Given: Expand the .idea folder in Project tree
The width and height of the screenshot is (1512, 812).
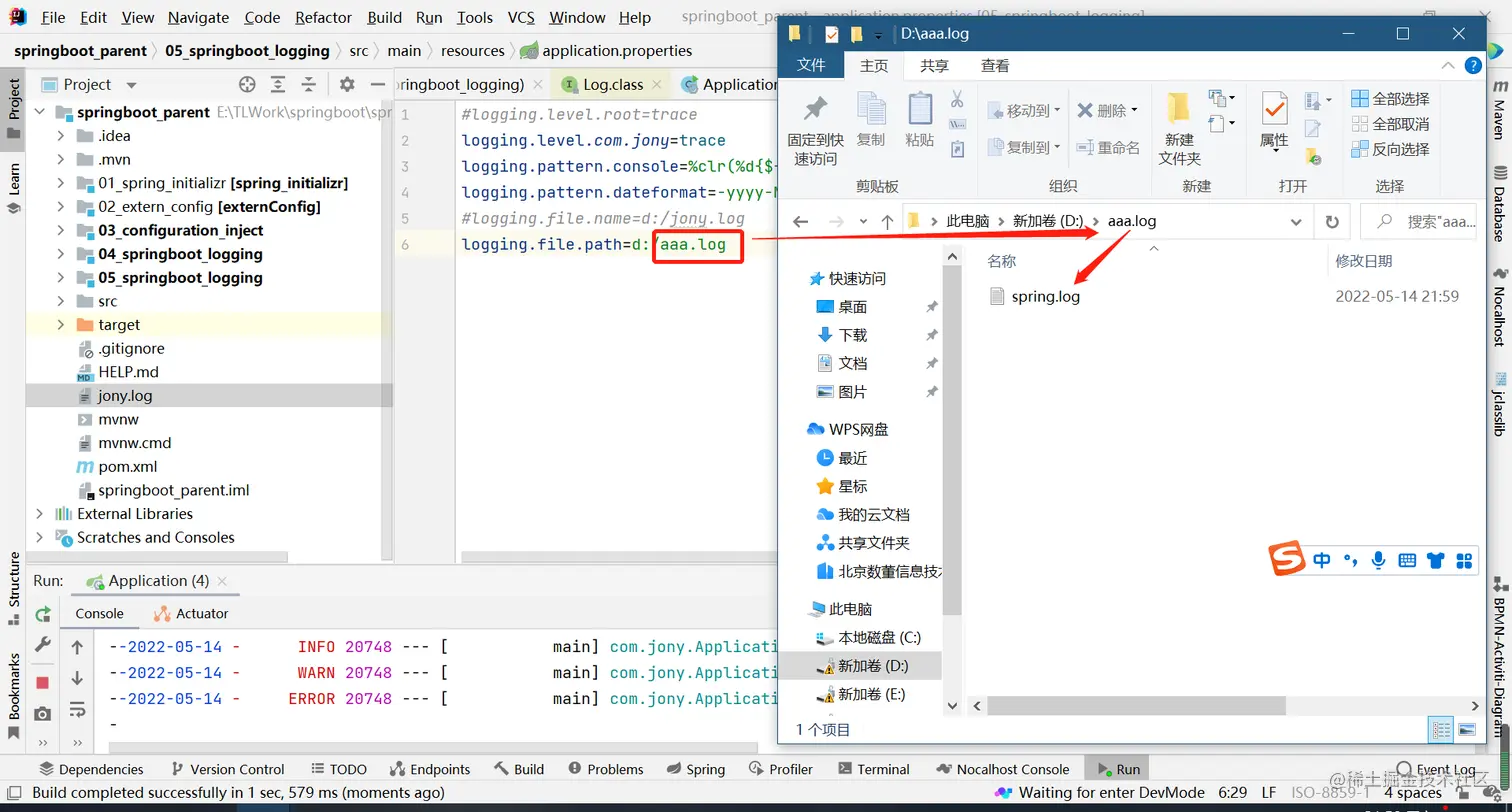Looking at the screenshot, I should (x=61, y=136).
